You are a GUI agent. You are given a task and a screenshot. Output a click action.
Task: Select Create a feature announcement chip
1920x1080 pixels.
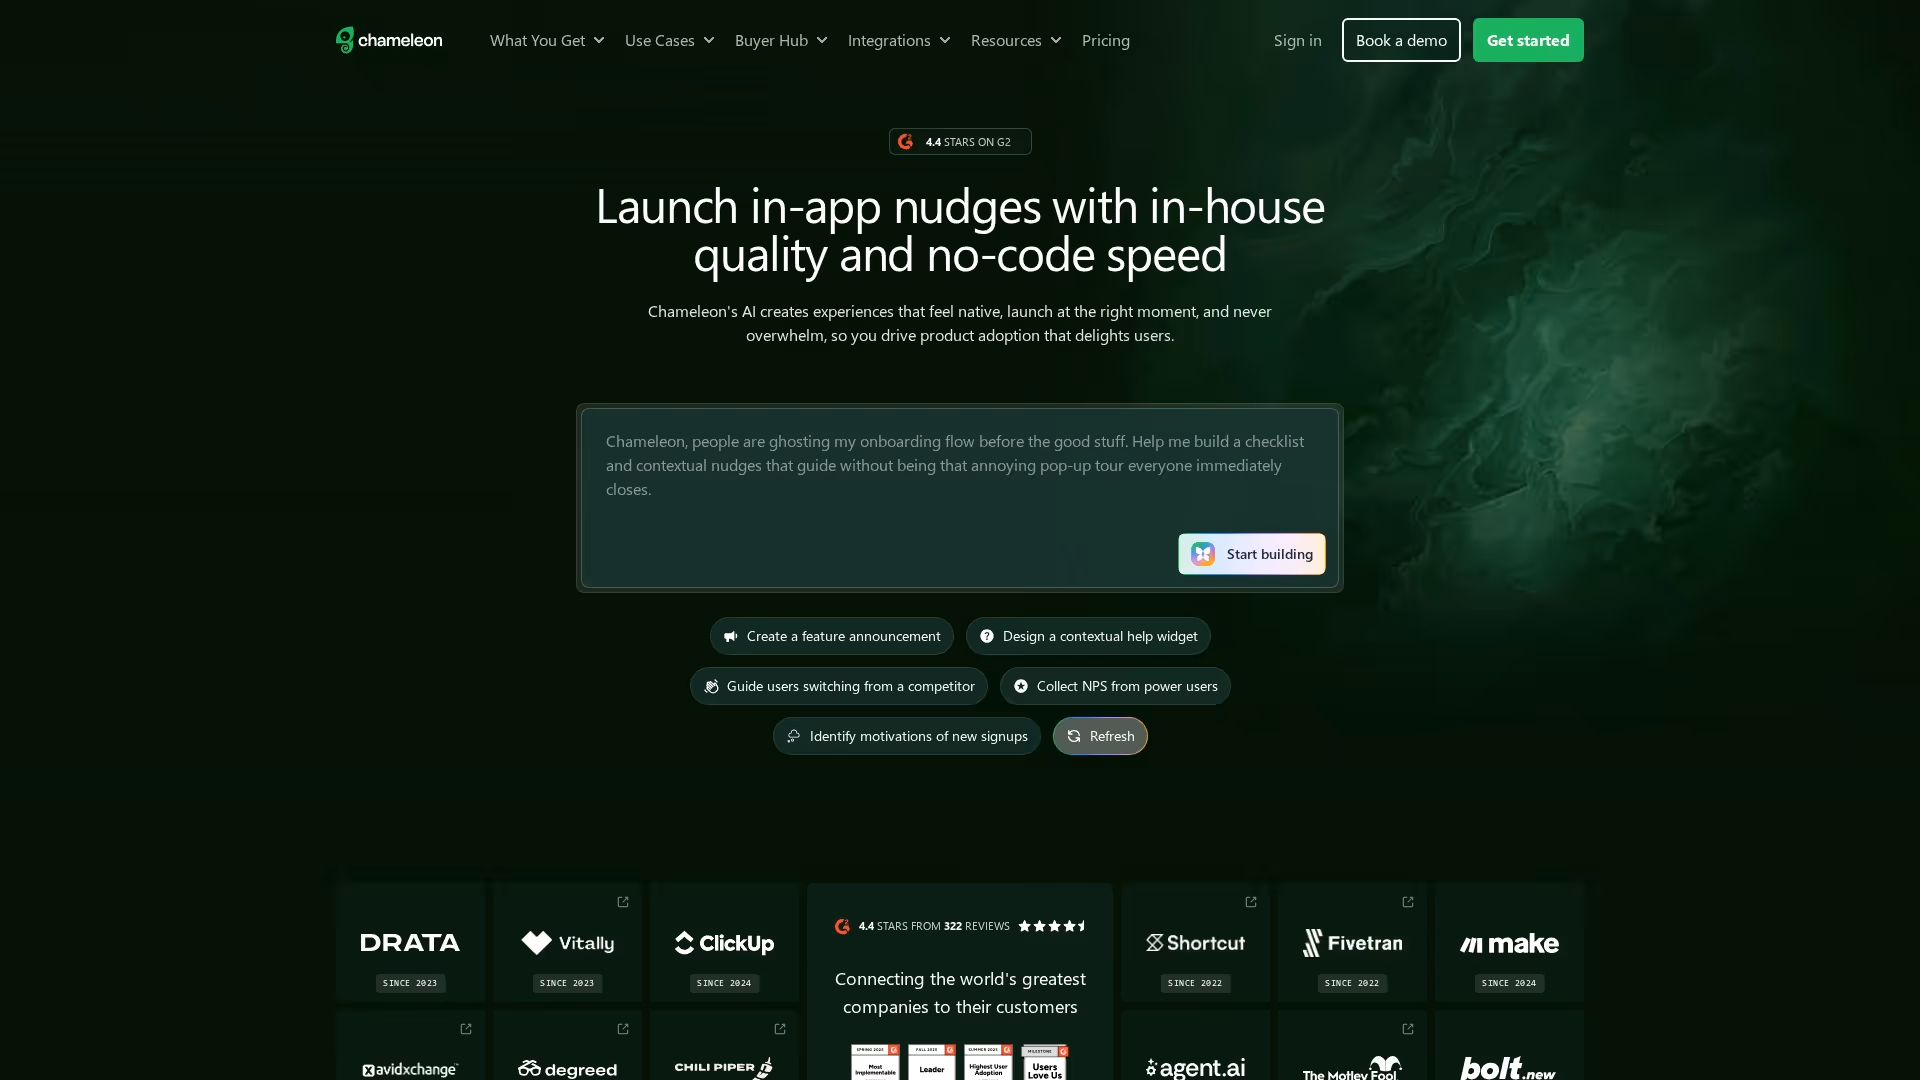click(x=831, y=636)
